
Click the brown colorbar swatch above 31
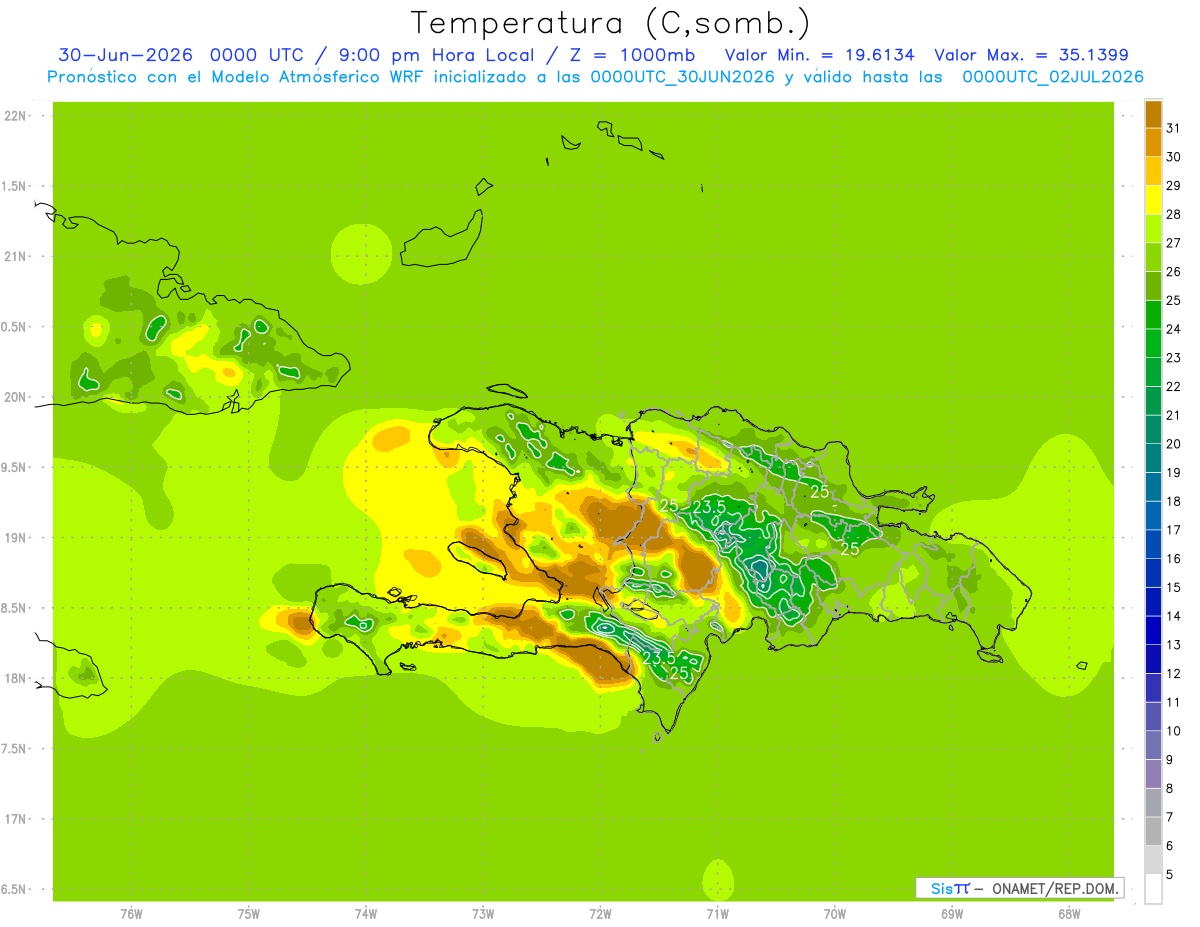click(x=1153, y=114)
